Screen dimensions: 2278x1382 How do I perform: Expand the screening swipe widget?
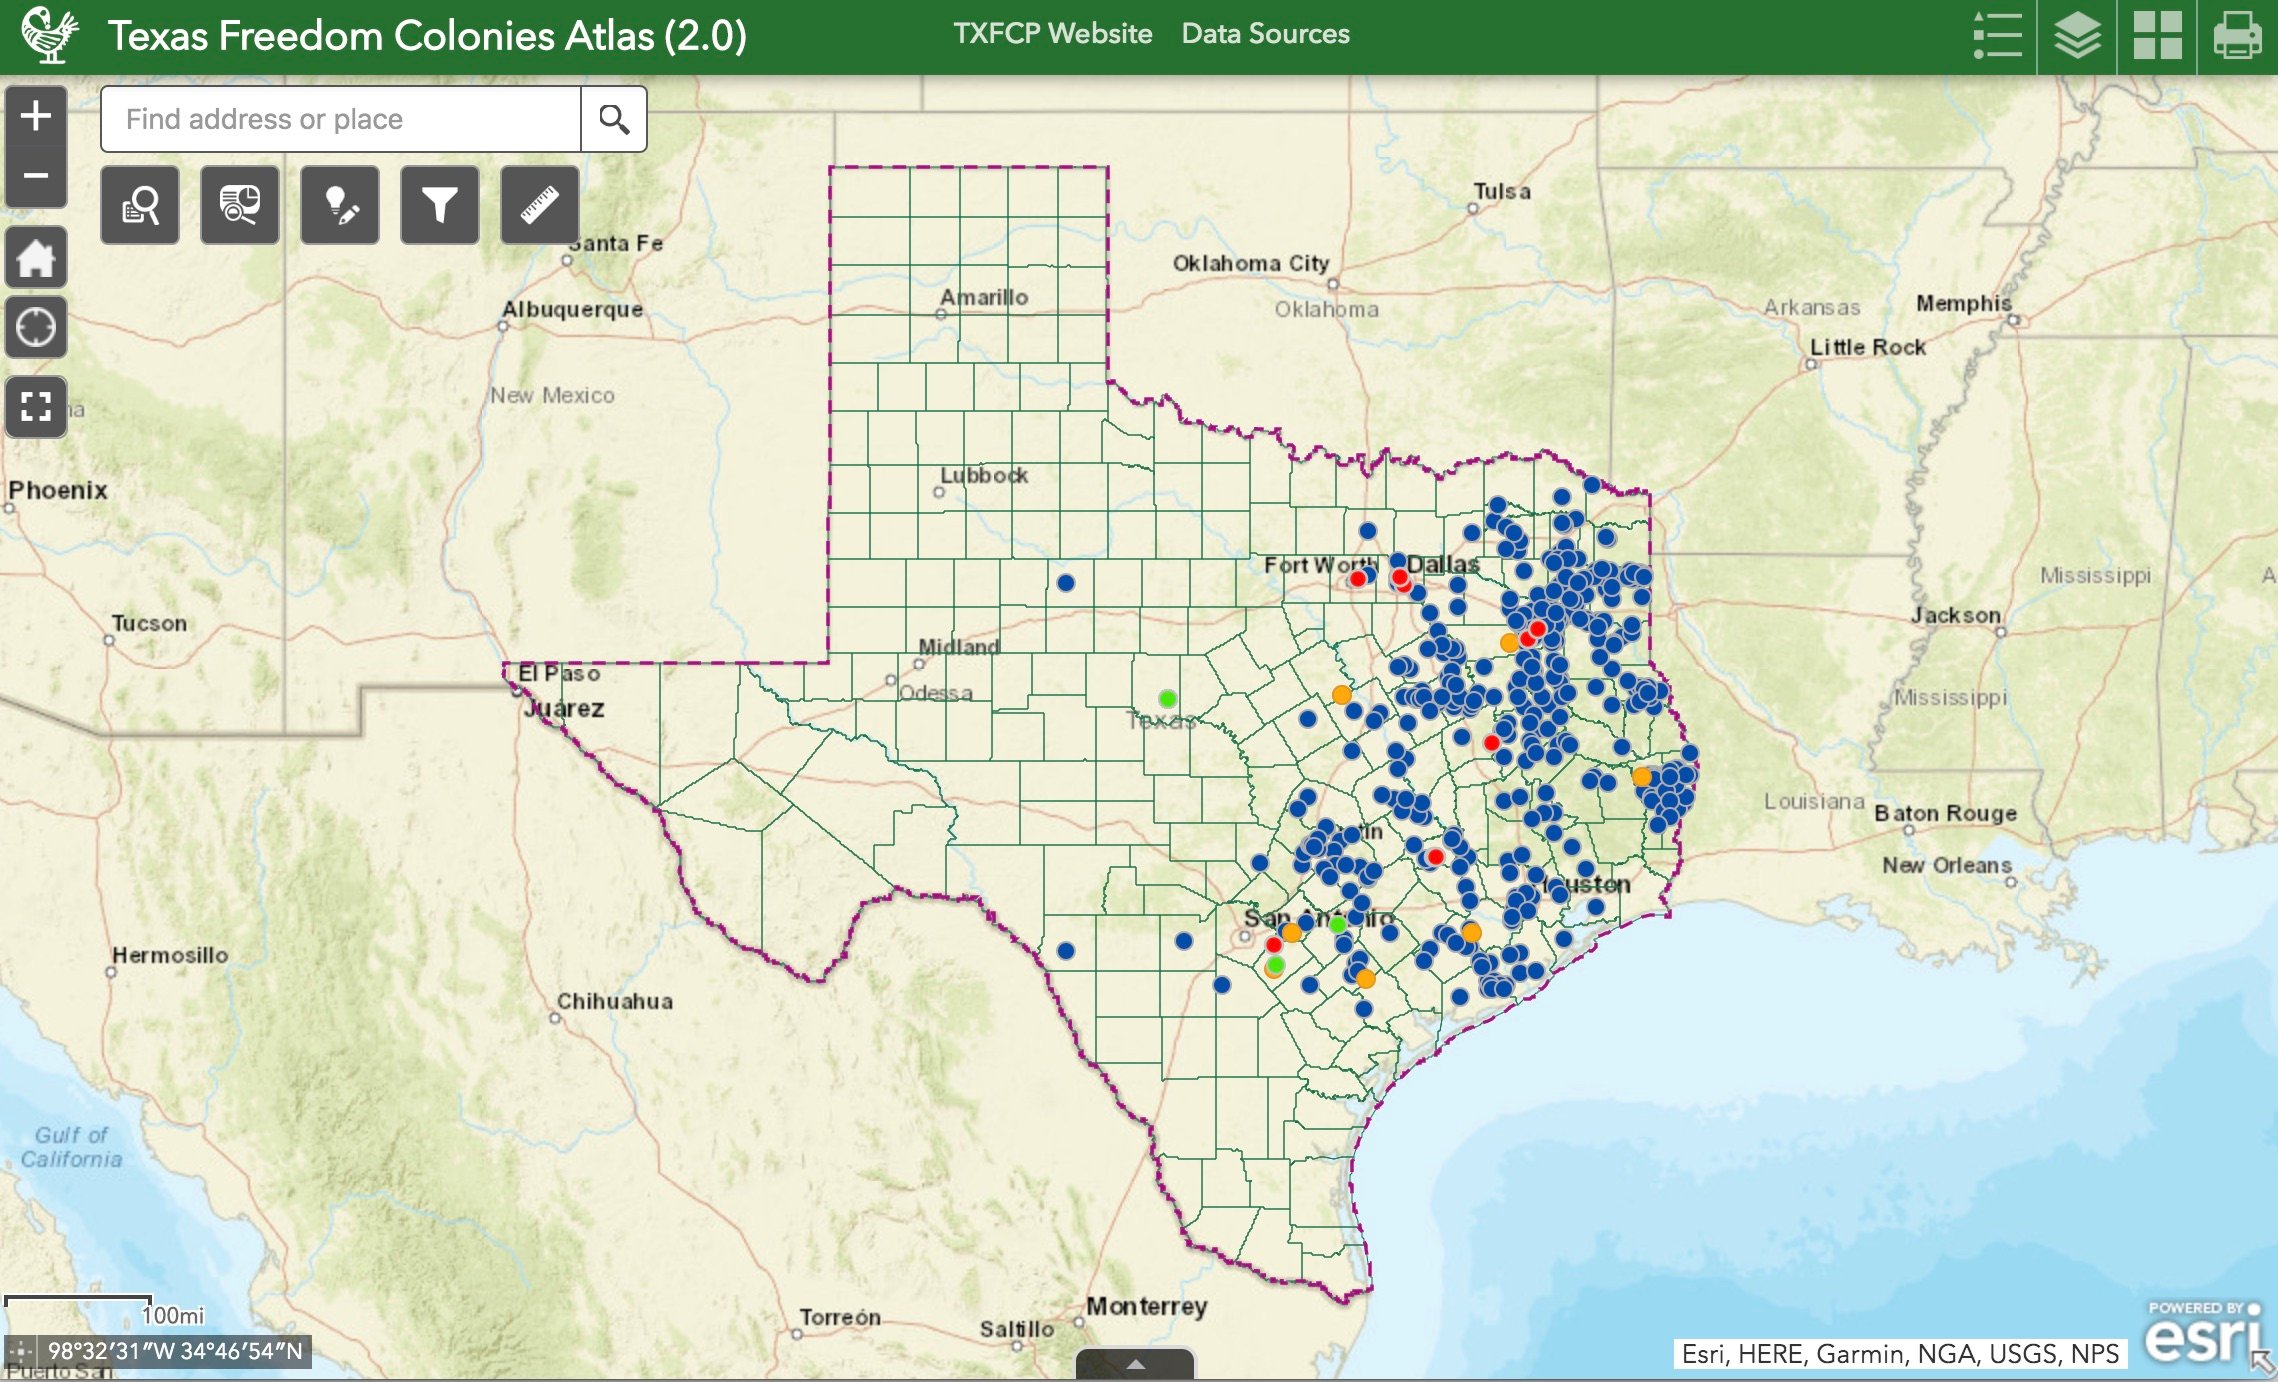pyautogui.click(x=240, y=206)
